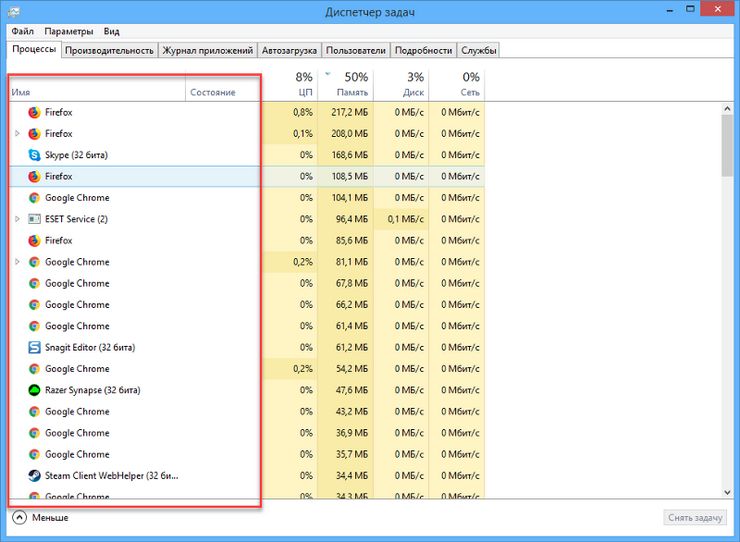Click the Firefox icon in the highlighted 108,5 МБ row
This screenshot has width=740, height=542.
click(x=34, y=177)
